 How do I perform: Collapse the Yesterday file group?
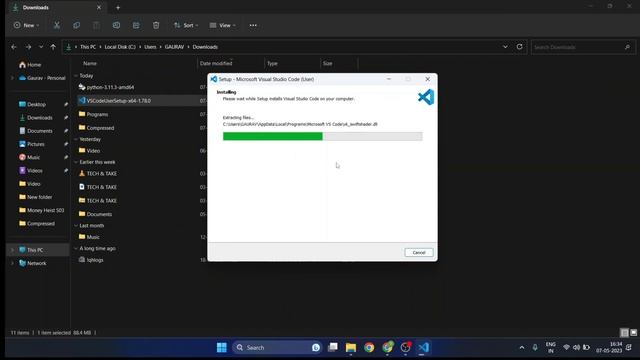tap(76, 140)
